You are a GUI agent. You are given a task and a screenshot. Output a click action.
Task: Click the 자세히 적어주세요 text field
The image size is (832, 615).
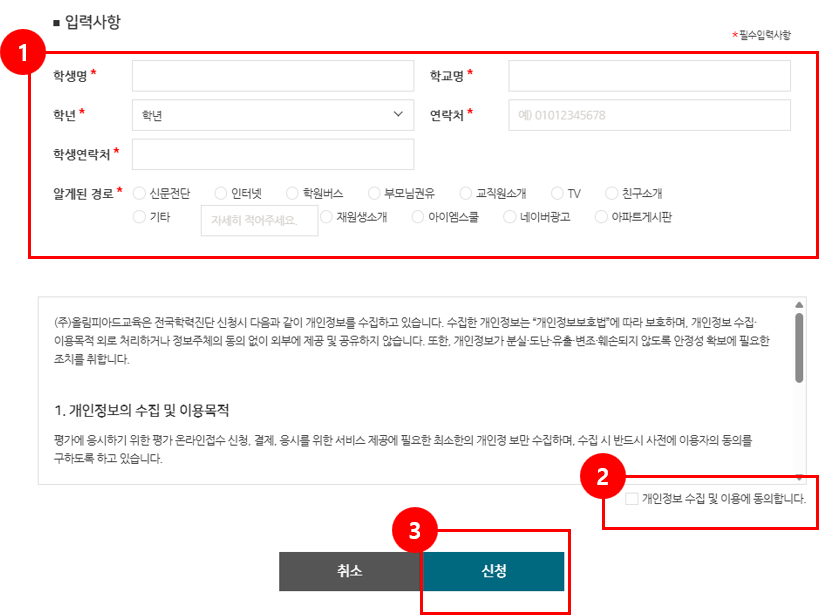(259, 220)
